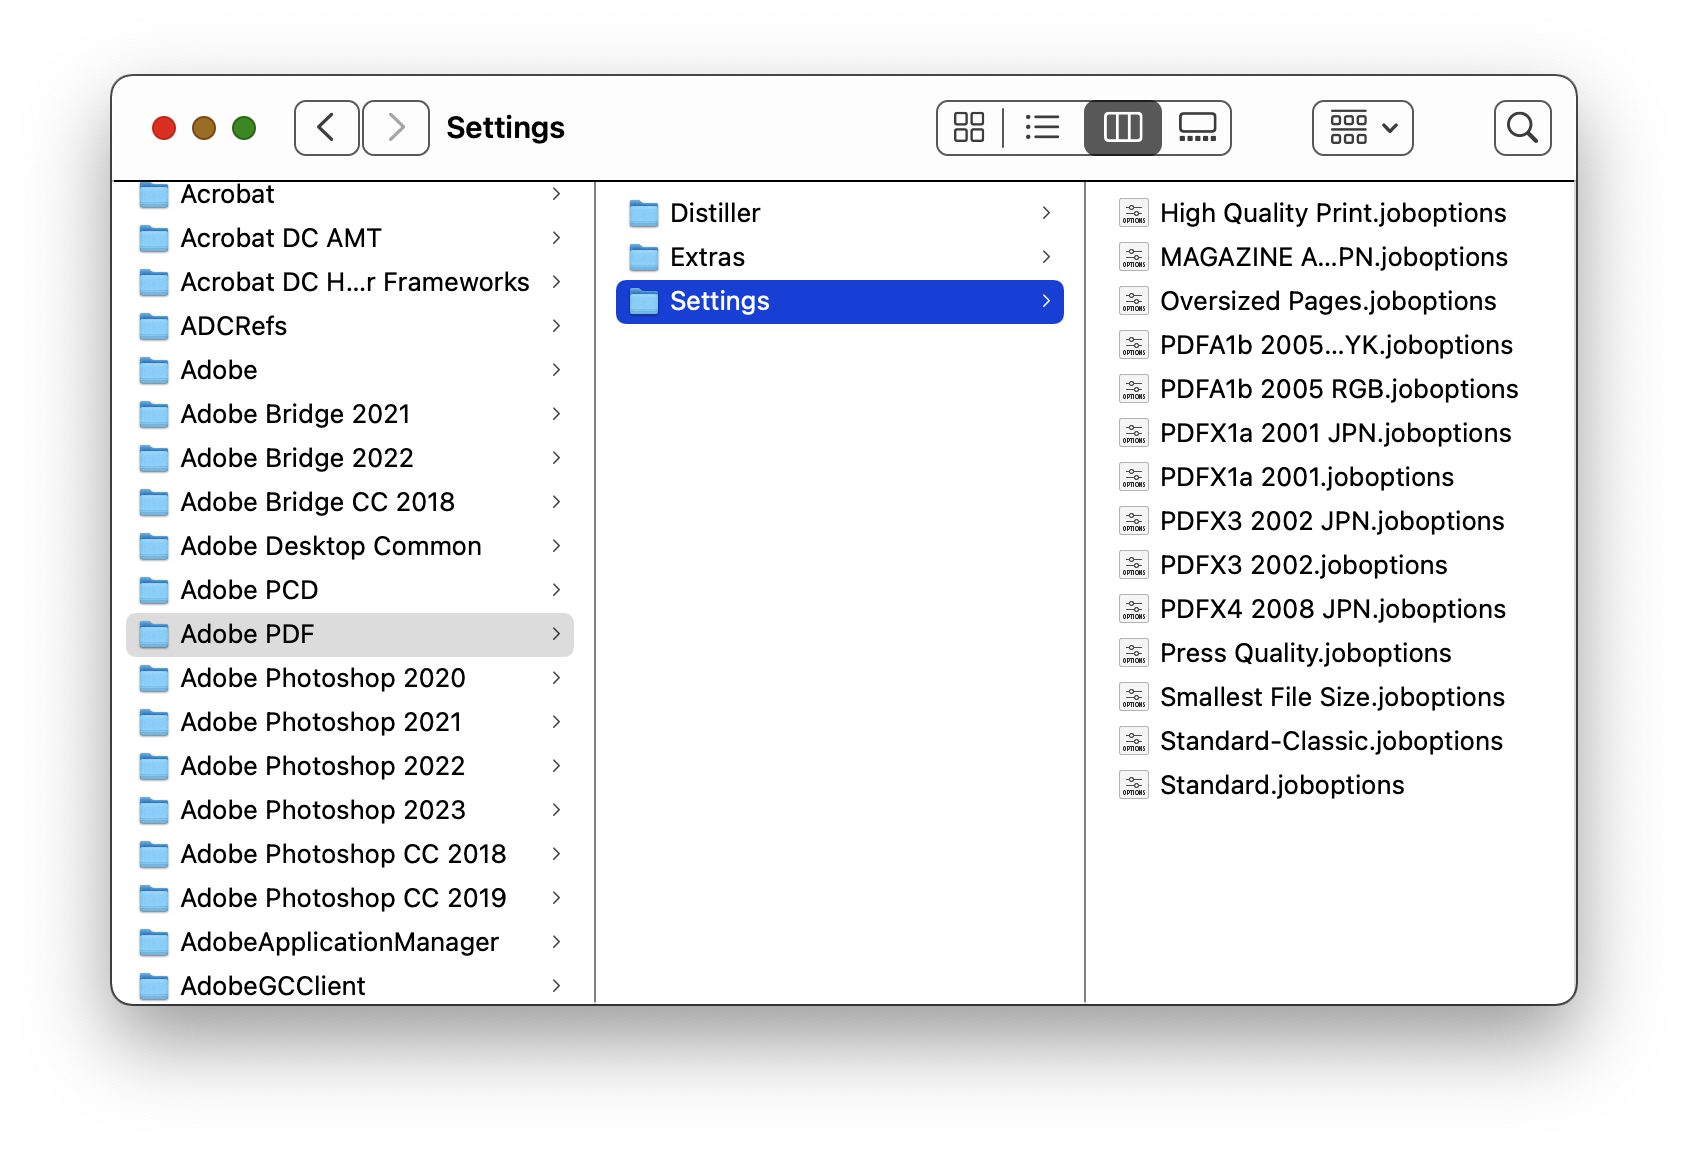1688x1152 pixels.
Task: Select the Adobe Desktop Common folder
Action: coord(331,546)
